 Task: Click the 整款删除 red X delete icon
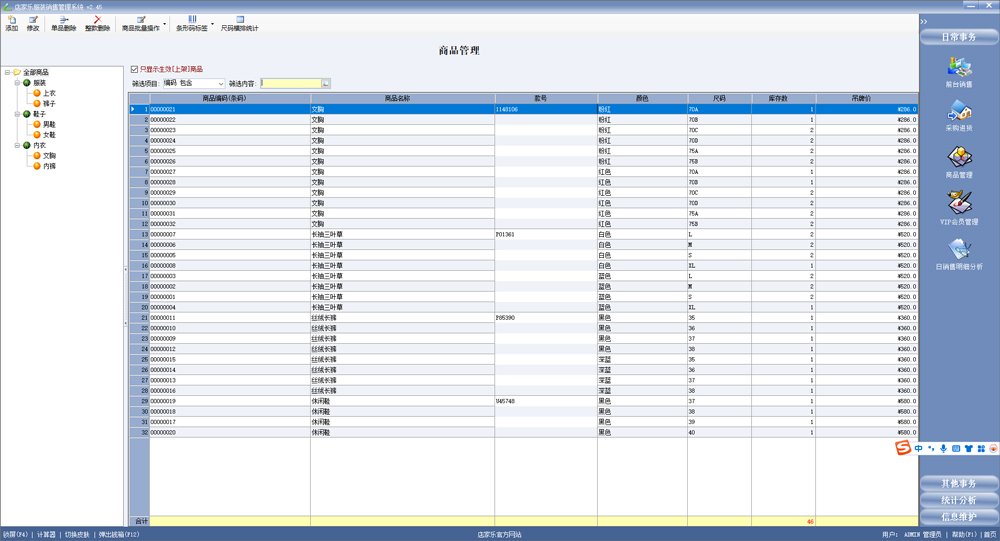tap(98, 24)
